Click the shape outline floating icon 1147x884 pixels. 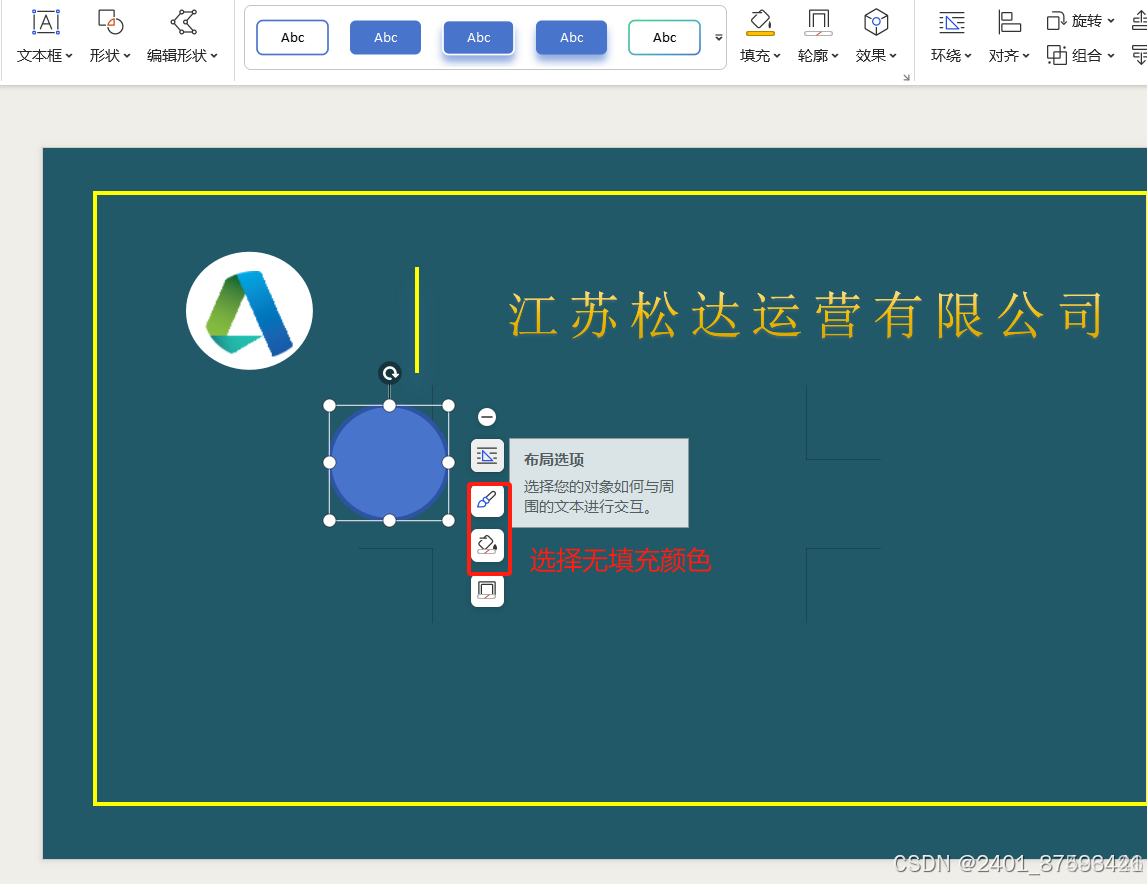point(487,590)
